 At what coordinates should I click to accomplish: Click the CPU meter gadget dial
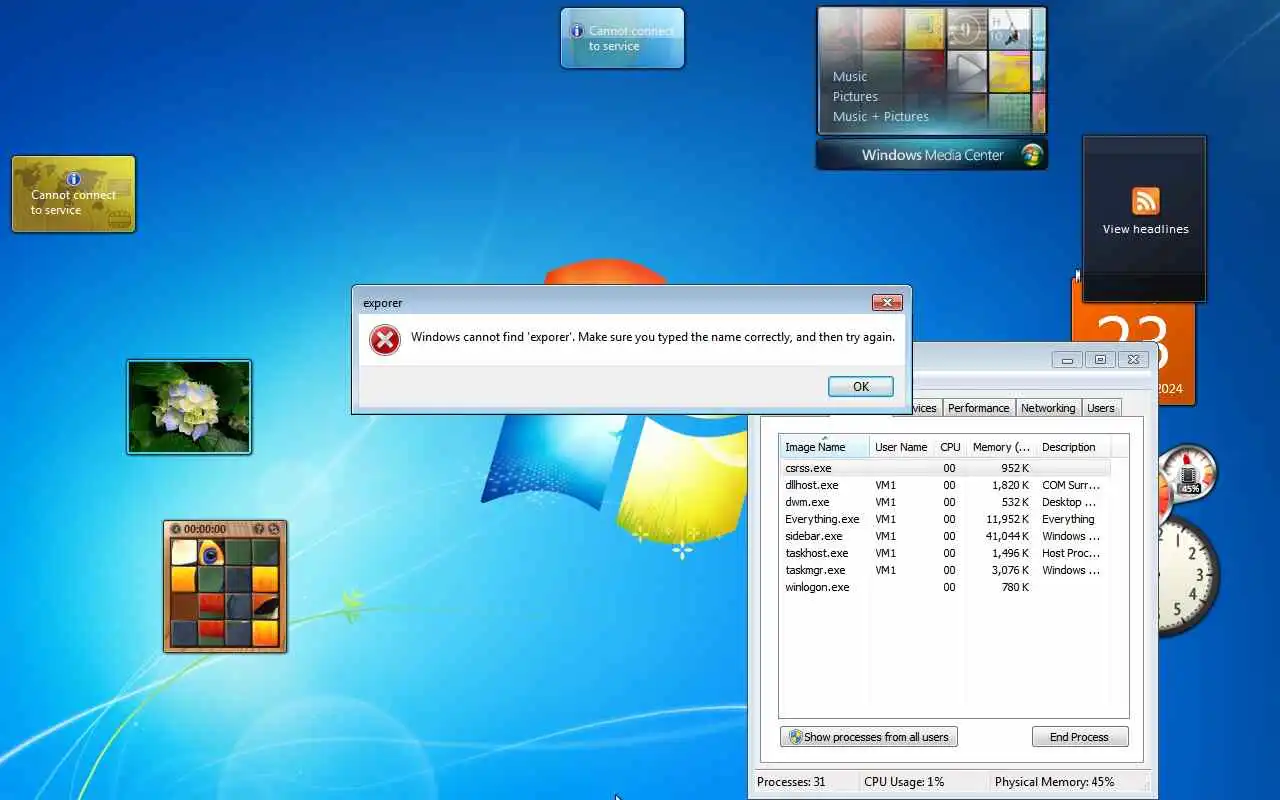click(1189, 475)
